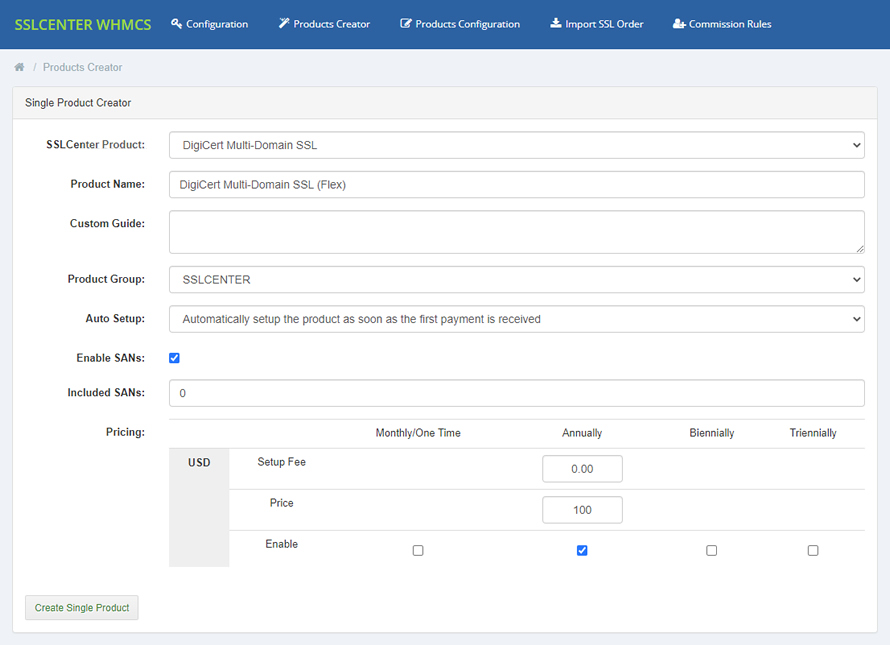Image resolution: width=890 pixels, height=645 pixels.
Task: Click the home icon in breadcrumb
Action: (x=19, y=67)
